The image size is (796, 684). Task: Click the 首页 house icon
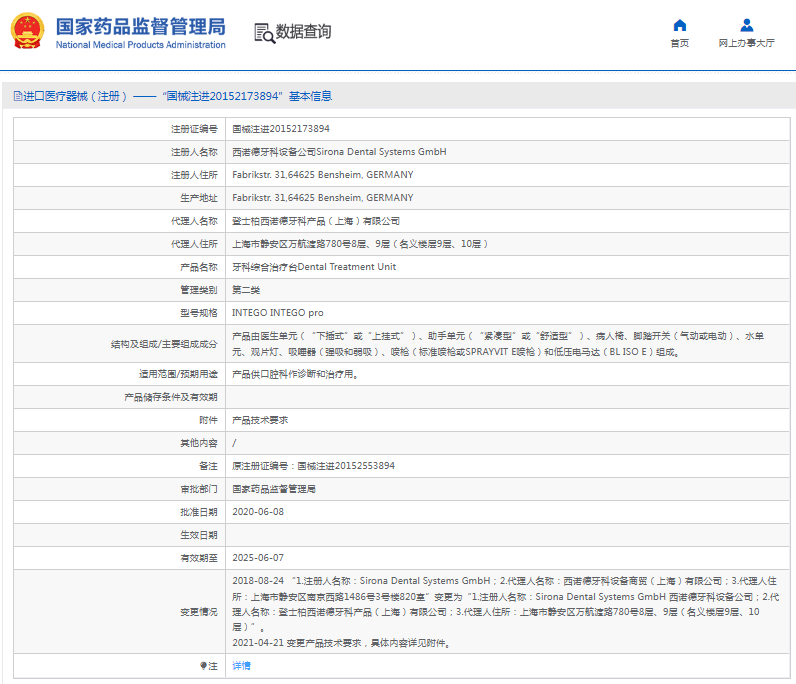pos(679,25)
